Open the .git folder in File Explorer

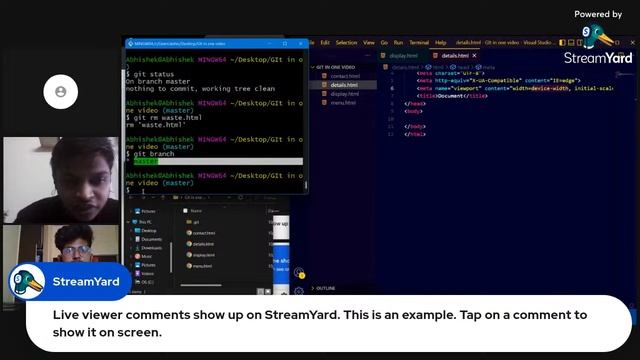[193, 222]
